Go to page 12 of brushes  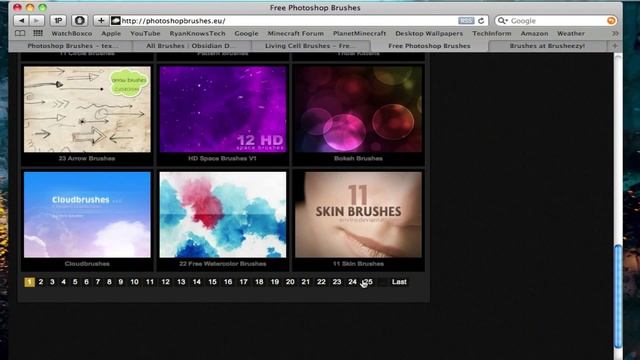pyautogui.click(x=166, y=282)
